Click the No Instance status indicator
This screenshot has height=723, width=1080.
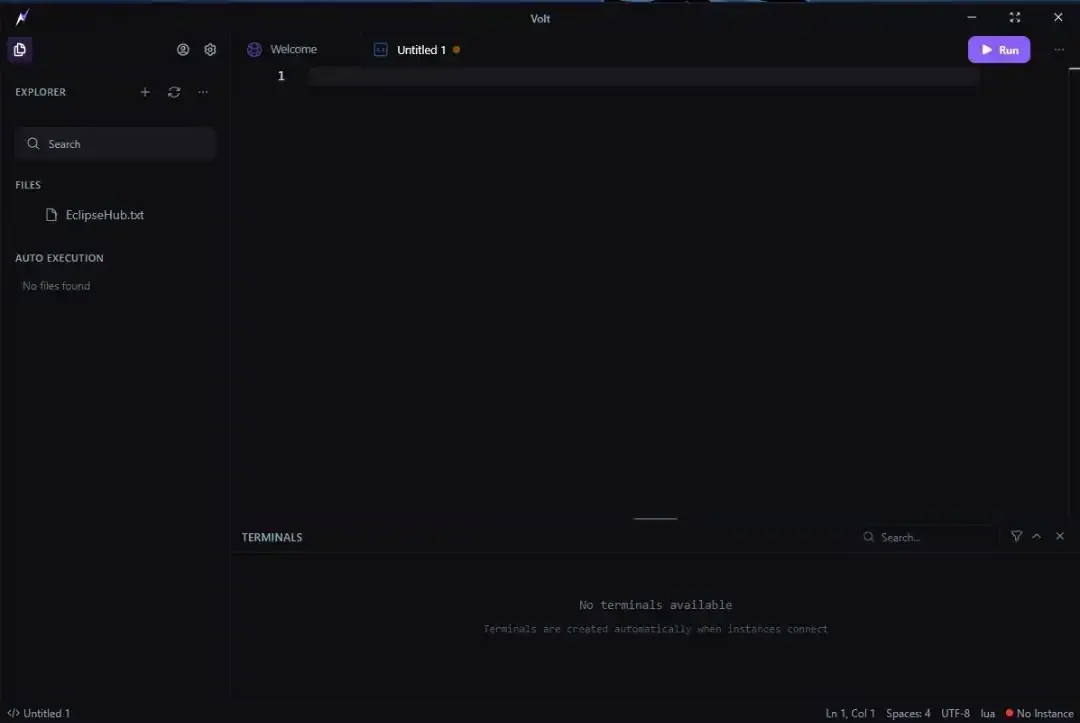[1039, 713]
